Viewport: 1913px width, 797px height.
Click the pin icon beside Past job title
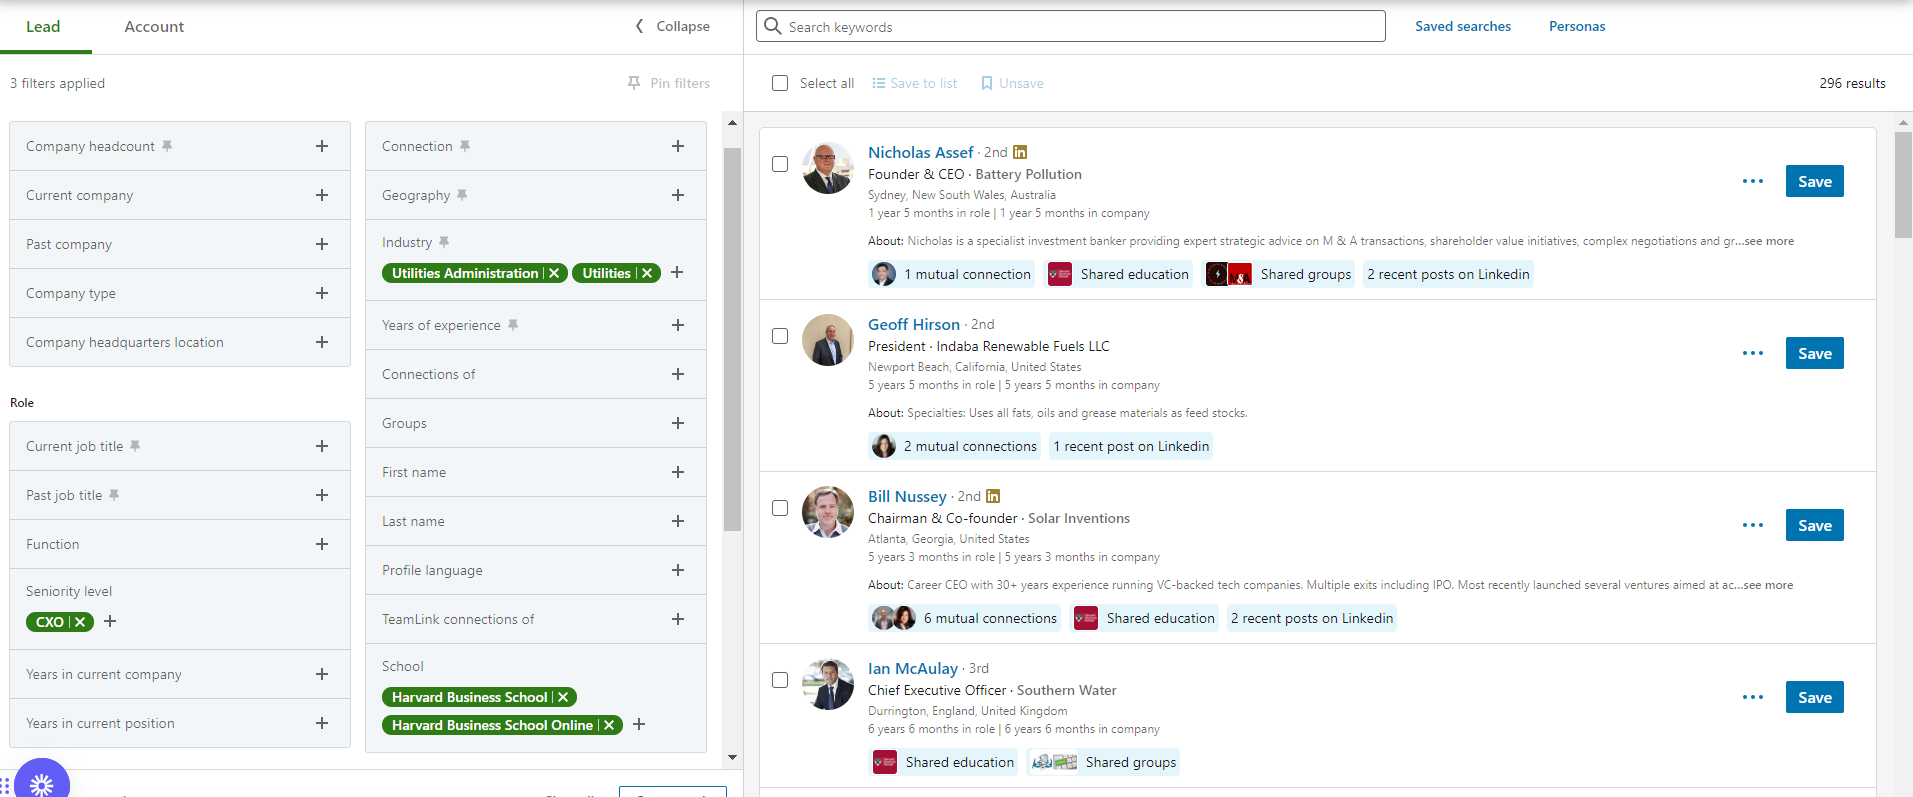click(x=114, y=495)
